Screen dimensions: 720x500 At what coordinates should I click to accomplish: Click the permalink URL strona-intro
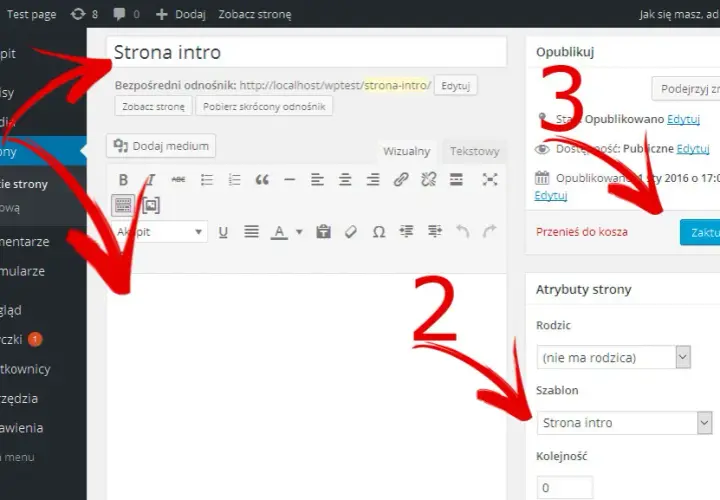[397, 85]
